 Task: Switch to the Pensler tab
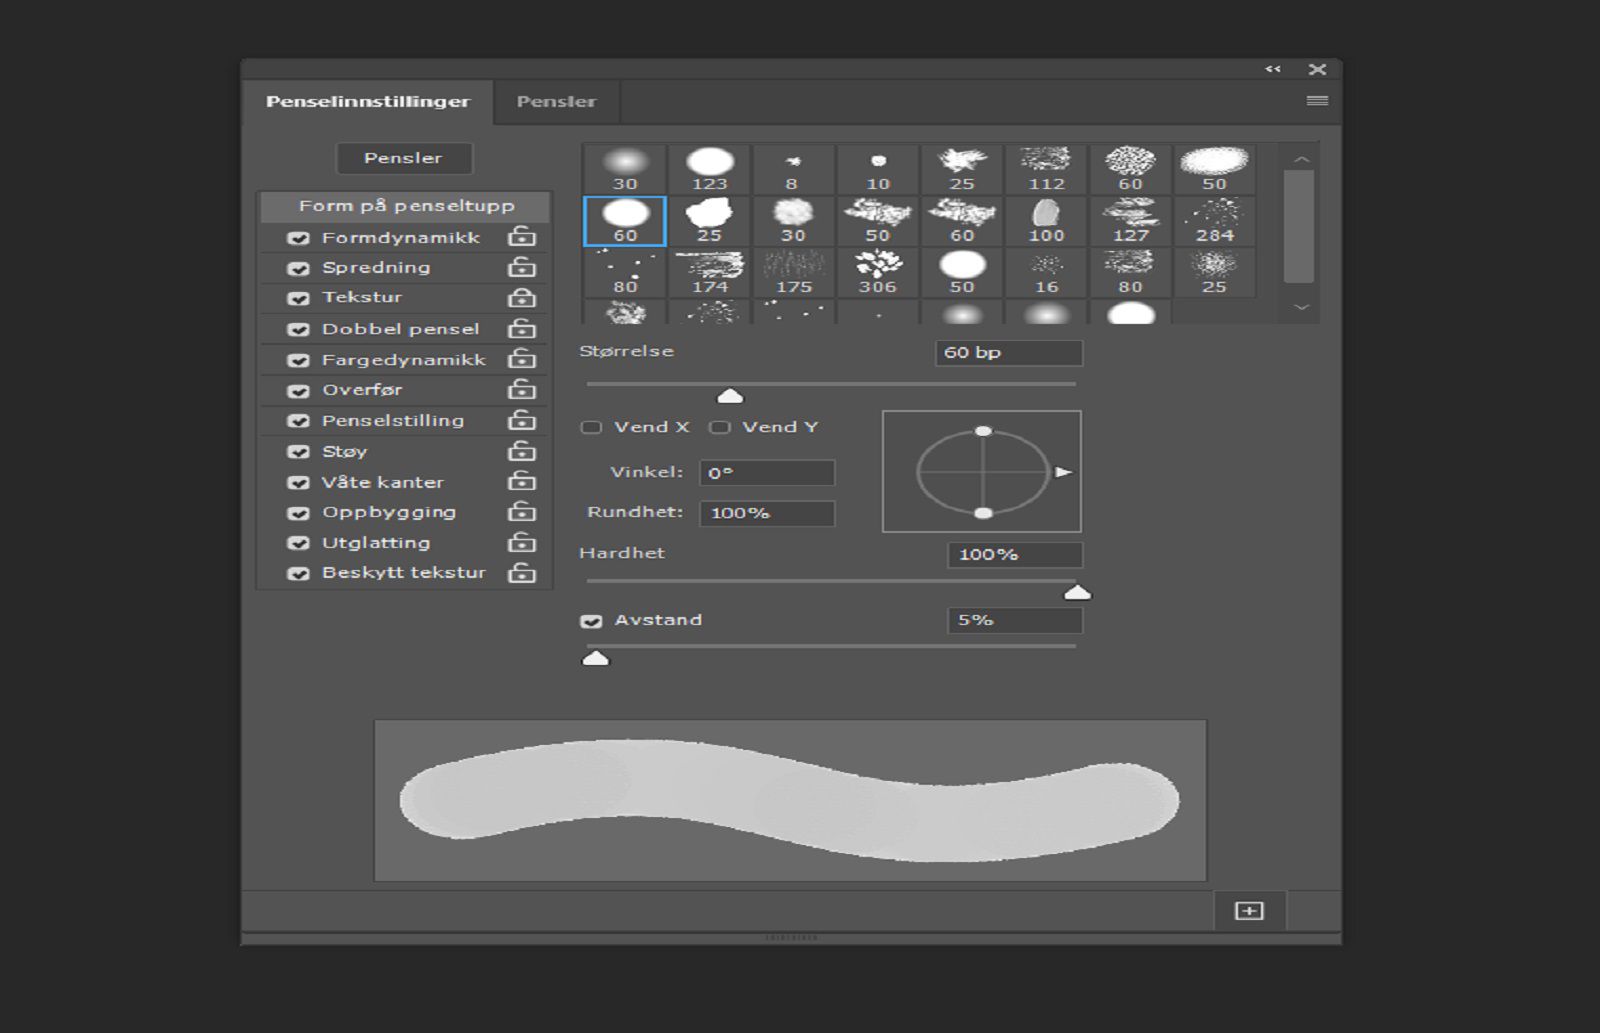[x=556, y=101]
